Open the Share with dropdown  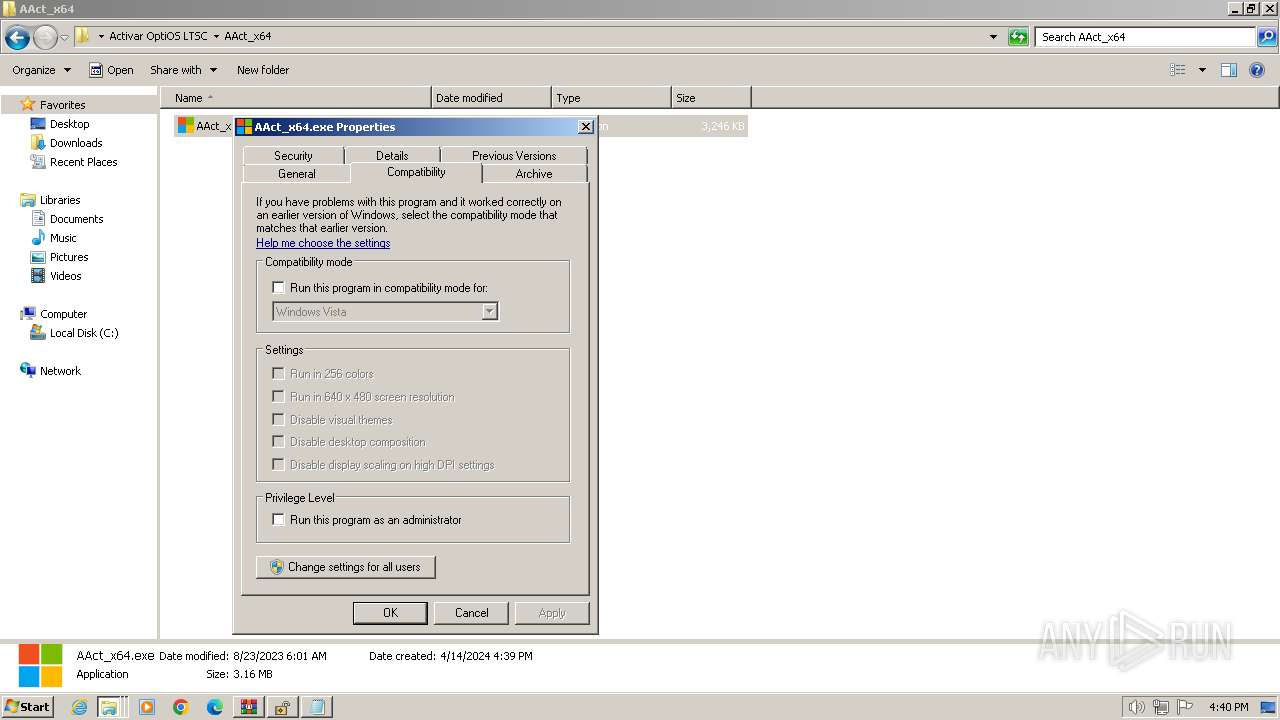[183, 70]
